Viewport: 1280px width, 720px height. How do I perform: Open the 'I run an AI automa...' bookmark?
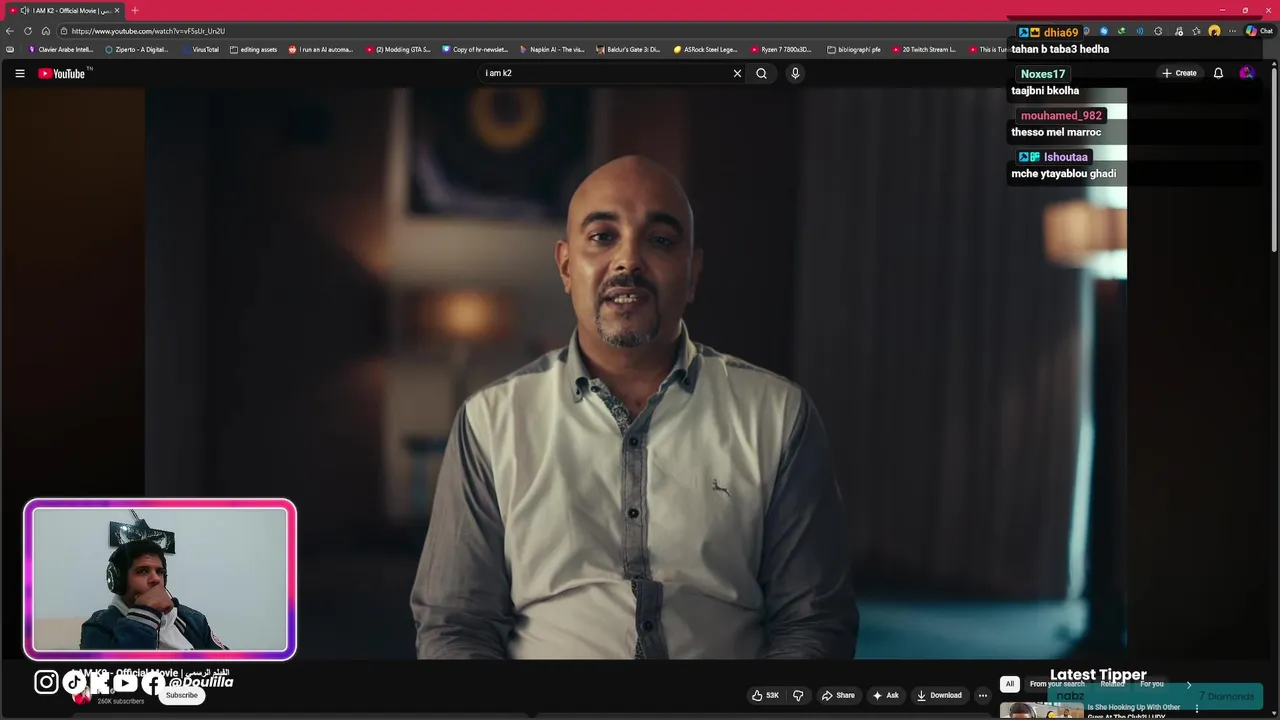(320, 49)
